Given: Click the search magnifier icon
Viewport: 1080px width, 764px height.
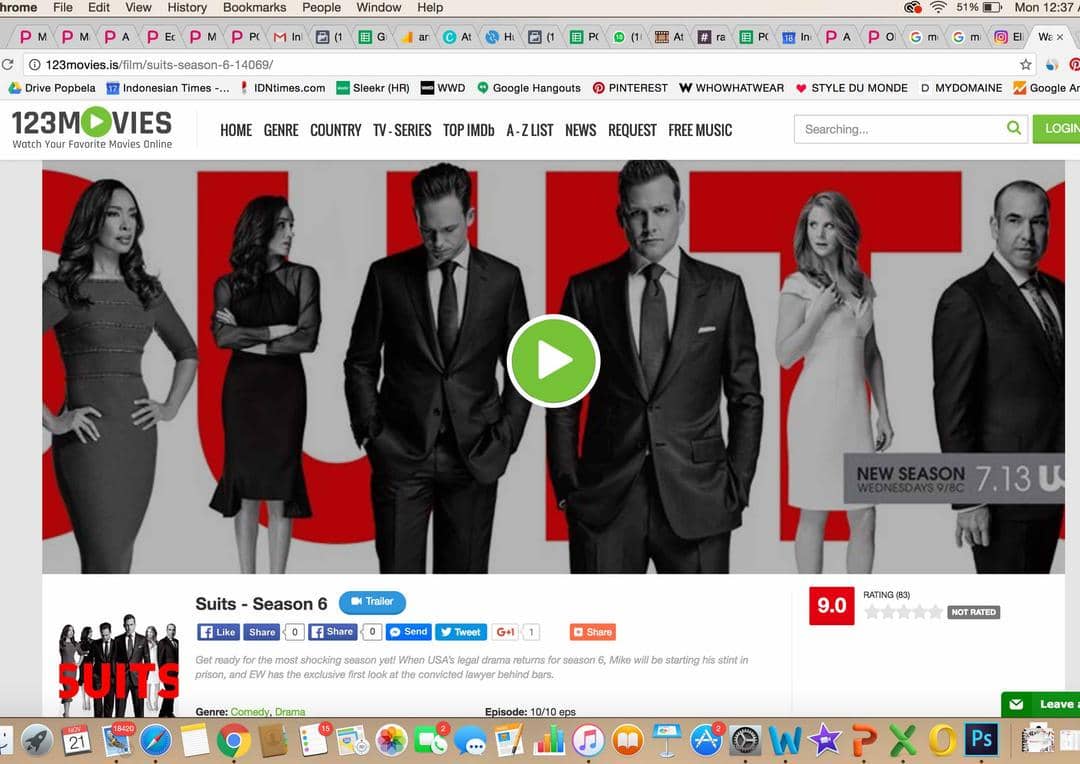Looking at the screenshot, I should (1014, 129).
